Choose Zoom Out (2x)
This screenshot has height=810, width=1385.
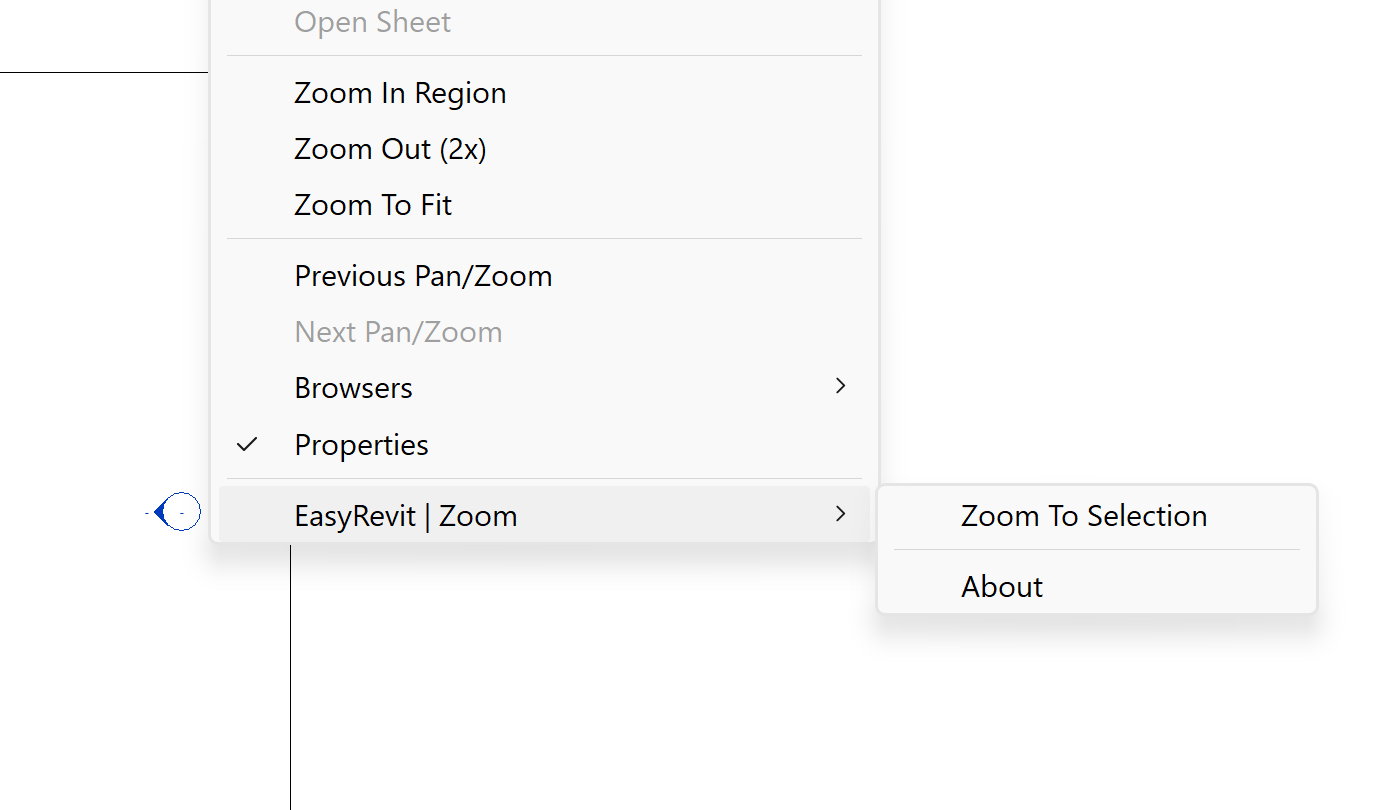point(390,149)
